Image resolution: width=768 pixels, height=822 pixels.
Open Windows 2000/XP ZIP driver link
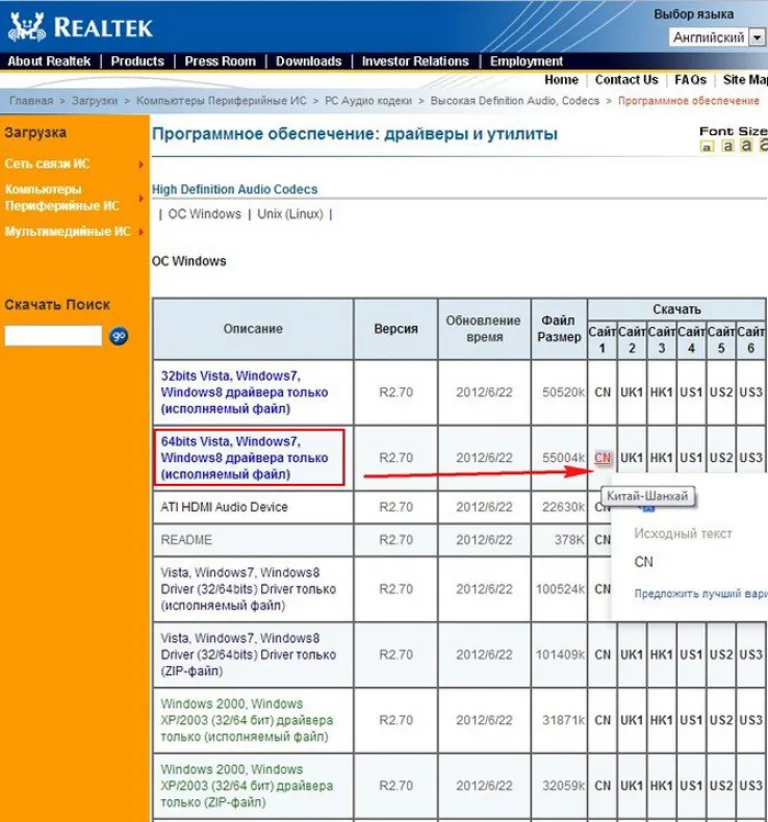pos(246,786)
